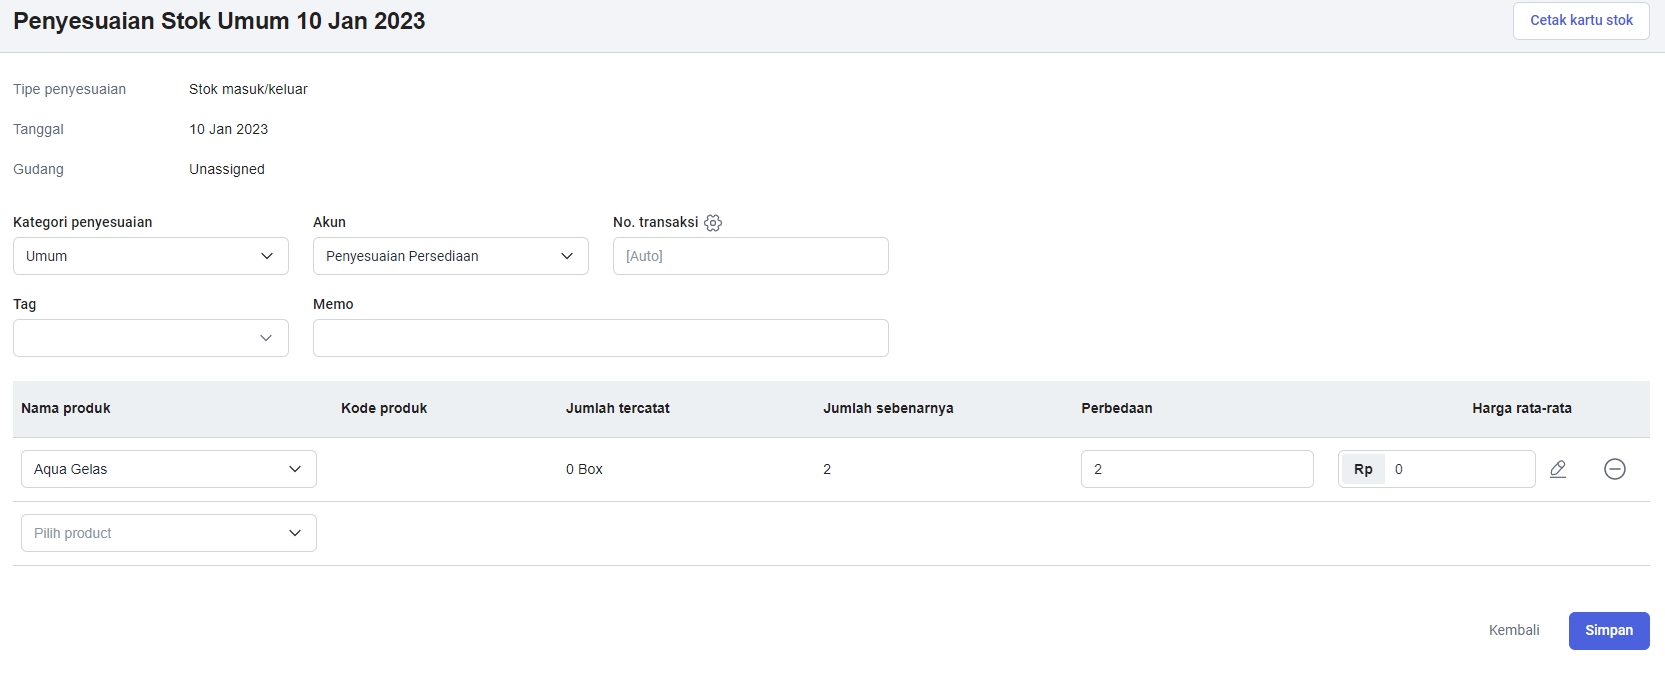Click the Jumlah tercatat column header

(617, 408)
